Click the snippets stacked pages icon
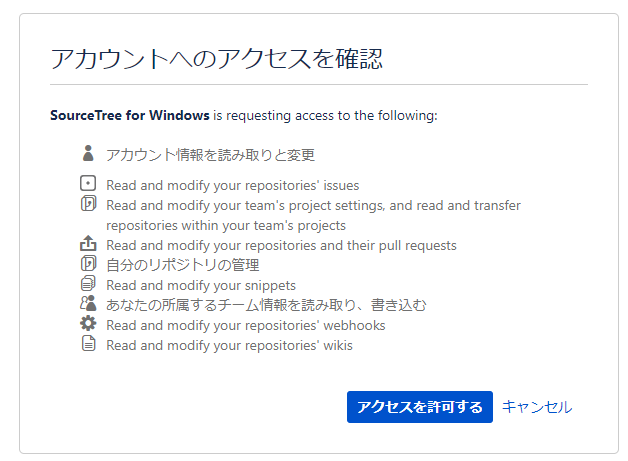This screenshot has height=461, width=628. click(88, 283)
